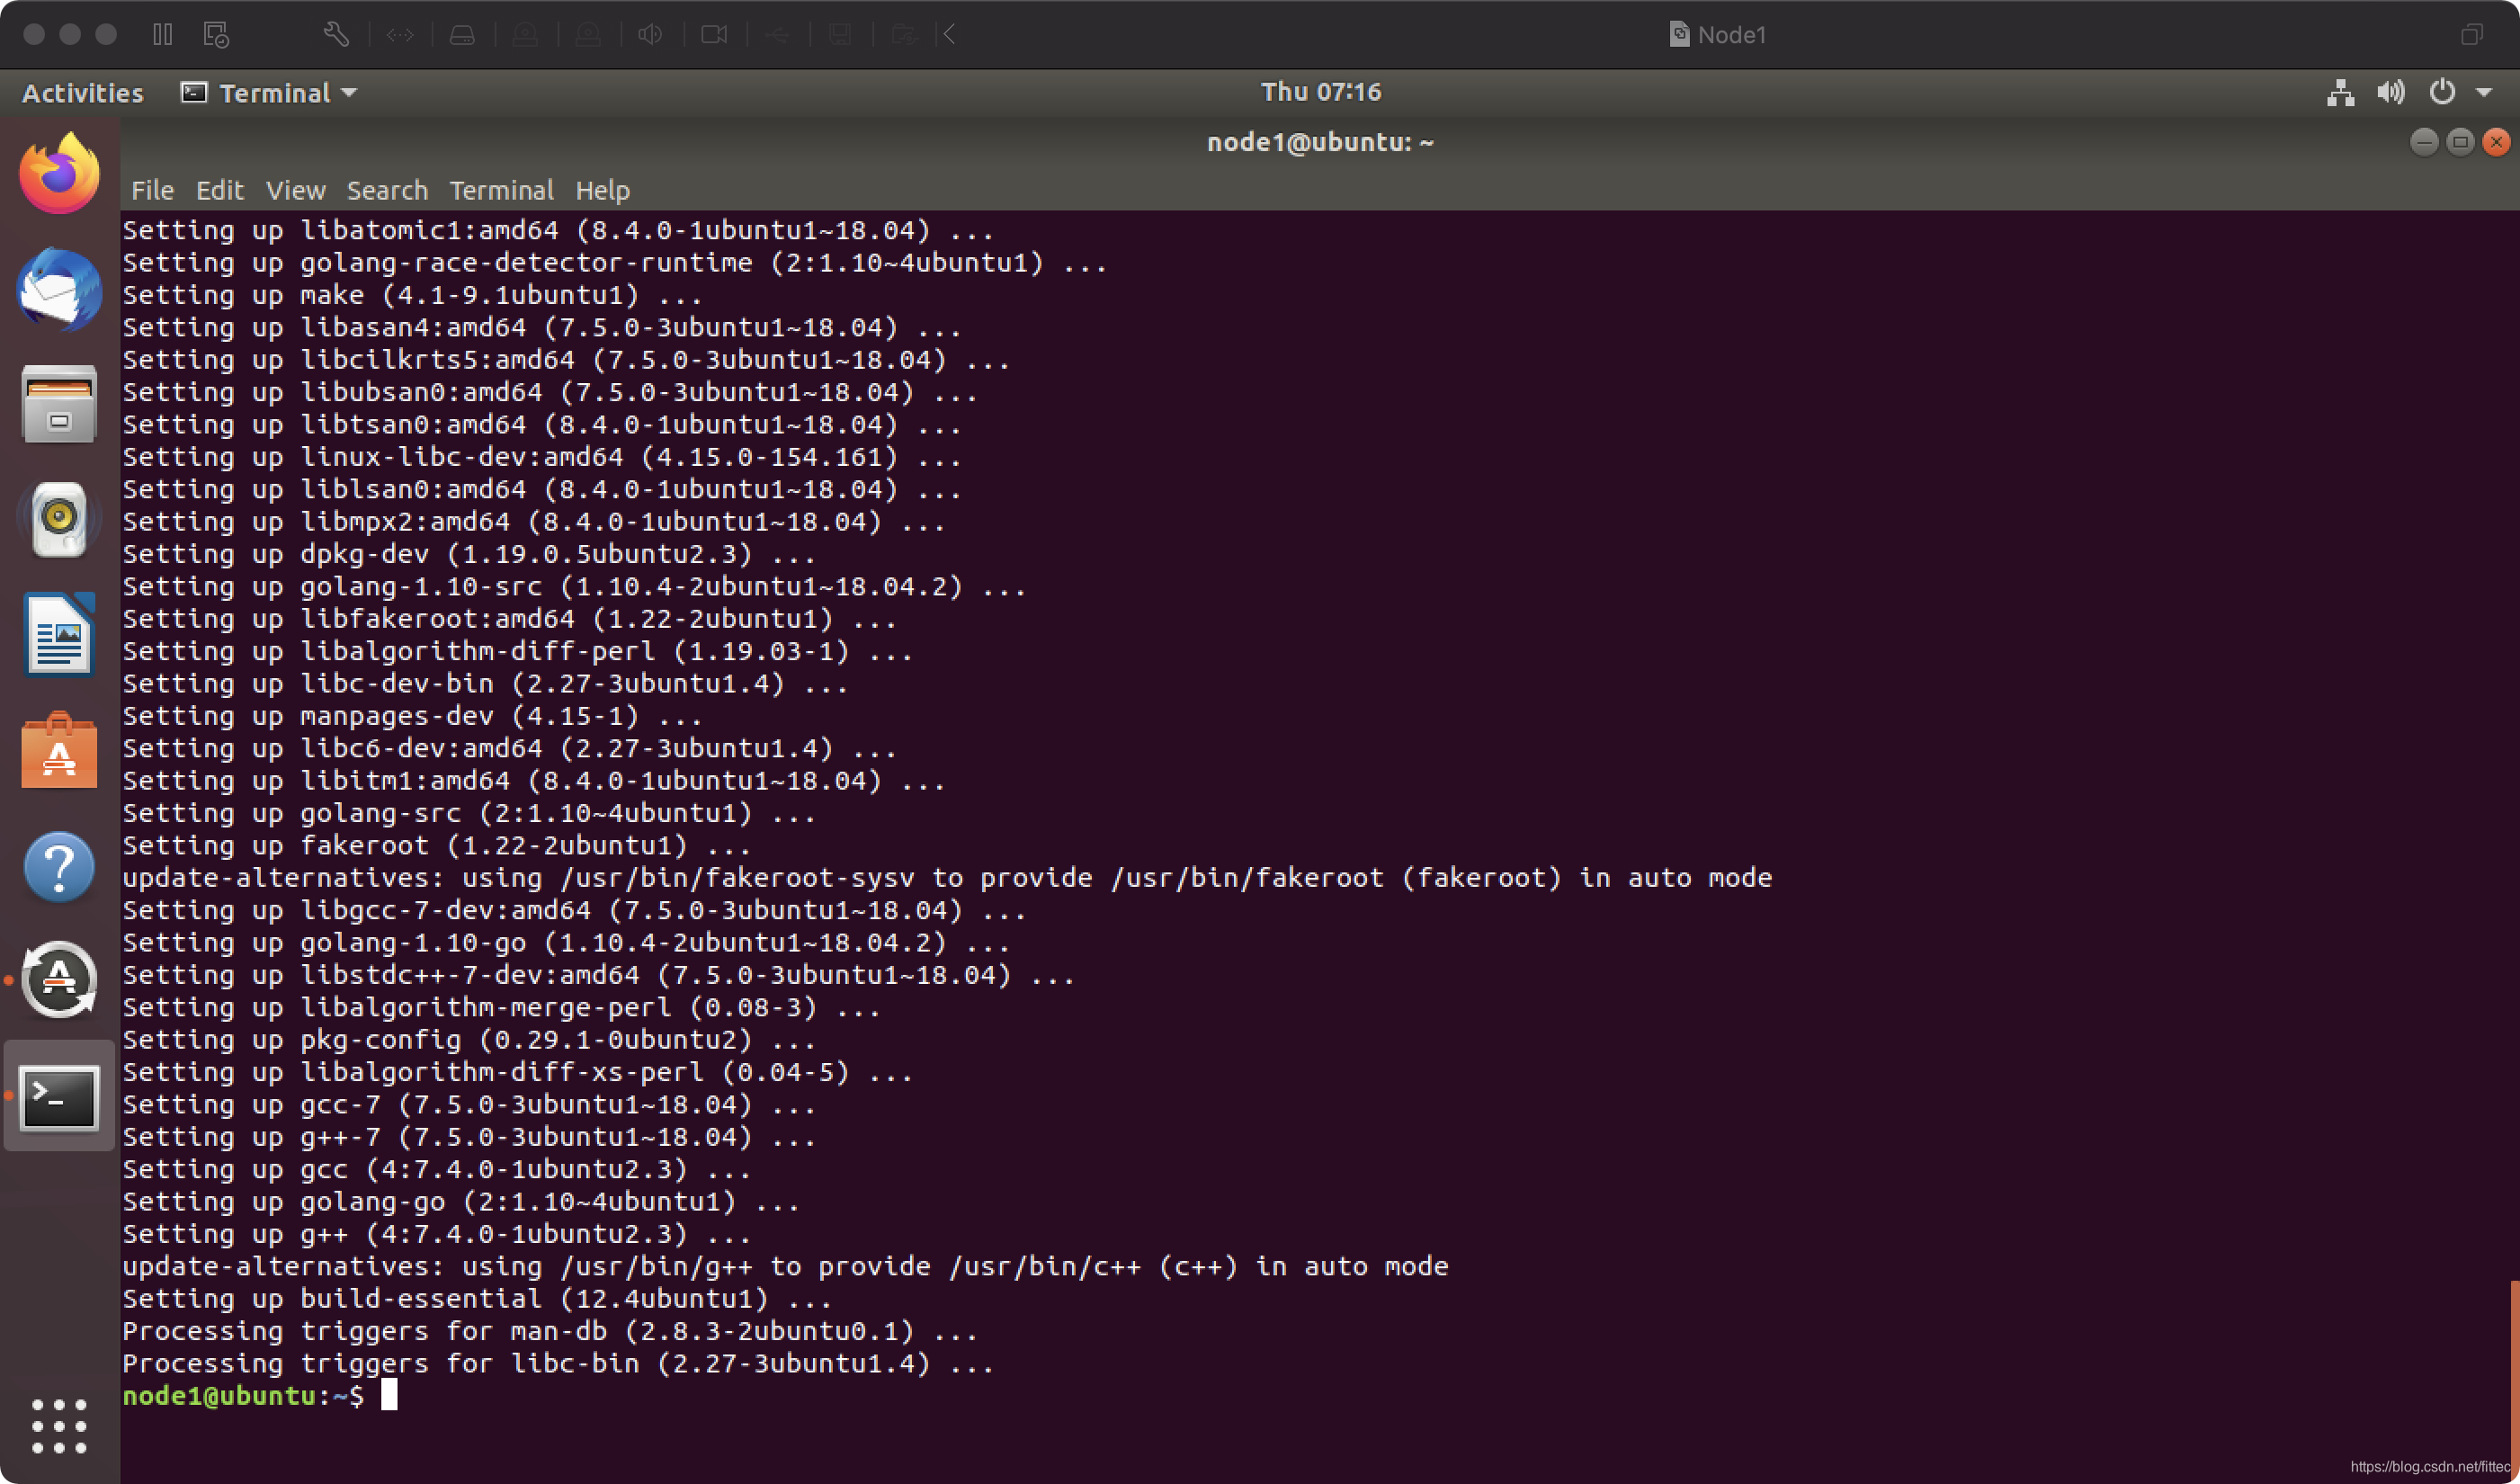Open the Help menu in terminal

pyautogui.click(x=603, y=190)
